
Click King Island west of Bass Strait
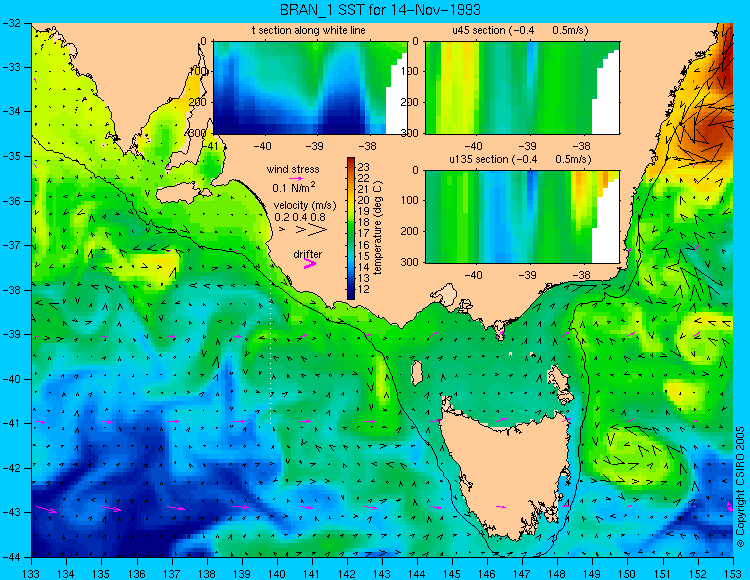click(x=417, y=373)
